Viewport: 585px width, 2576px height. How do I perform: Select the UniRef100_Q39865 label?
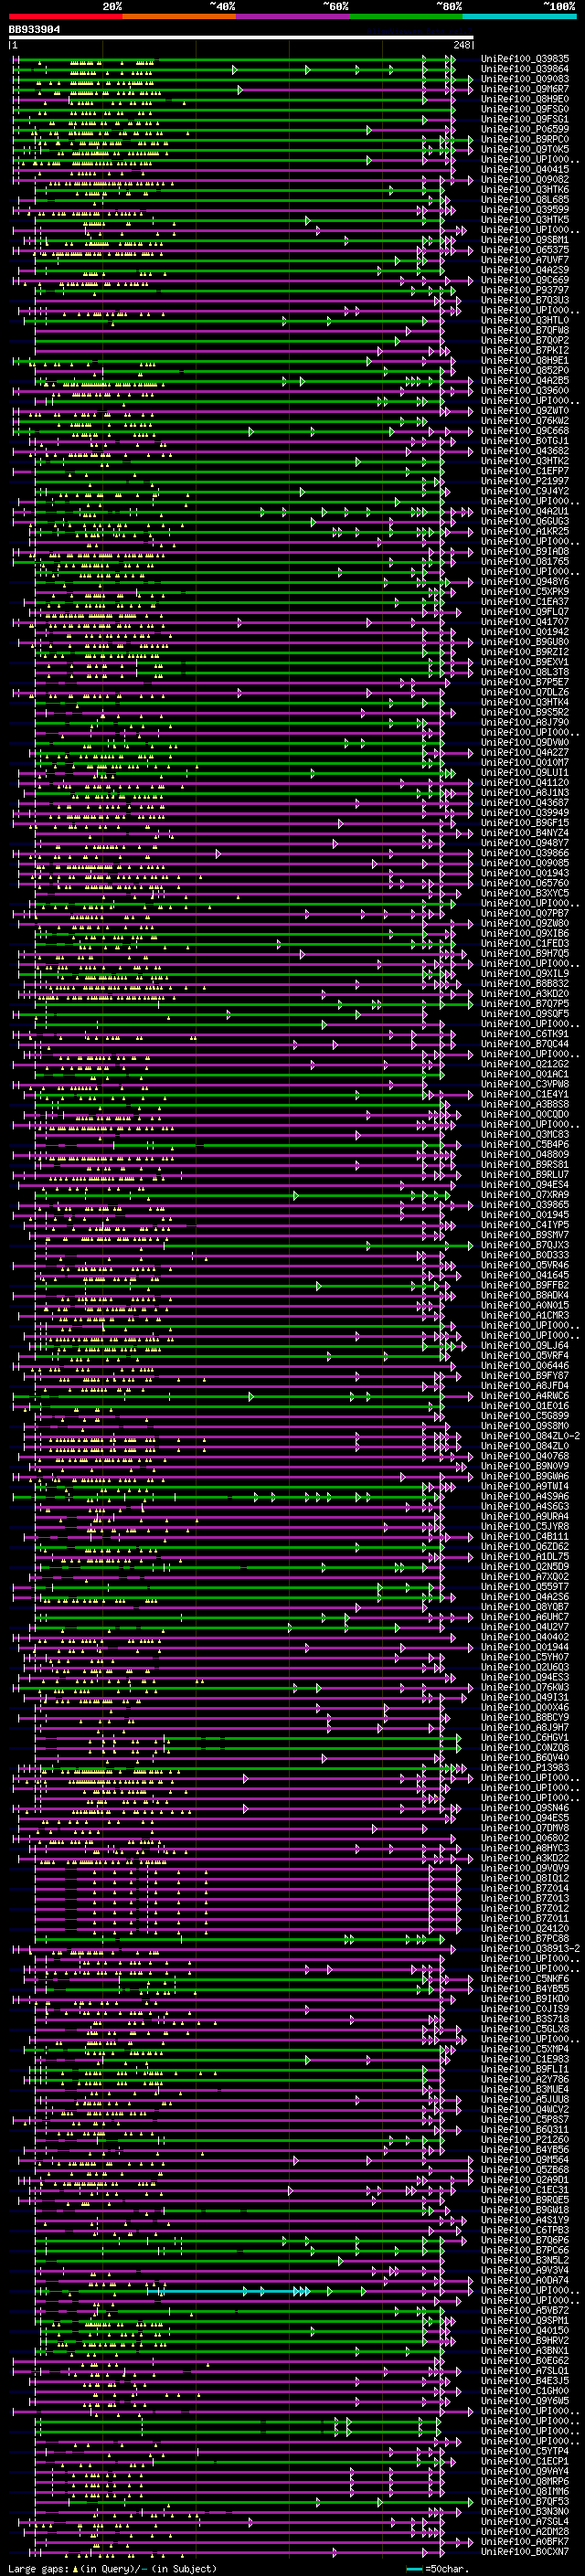coord(525,1205)
